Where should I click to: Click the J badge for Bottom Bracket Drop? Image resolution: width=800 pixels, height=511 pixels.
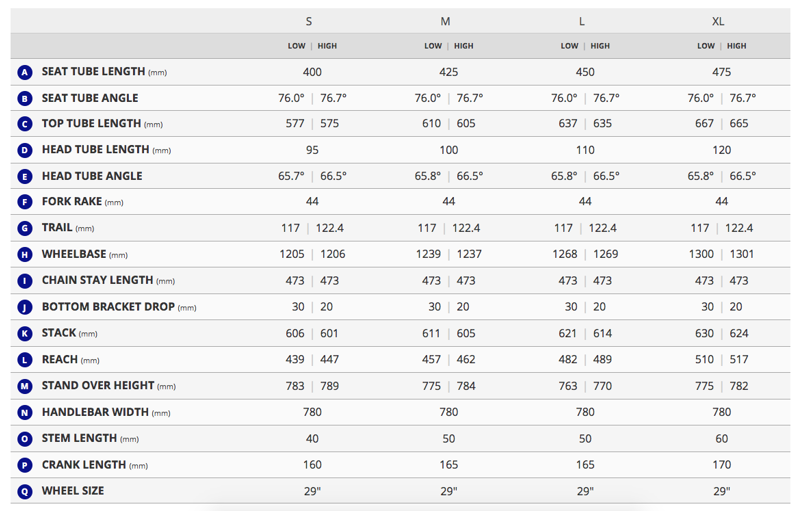pyautogui.click(x=25, y=307)
